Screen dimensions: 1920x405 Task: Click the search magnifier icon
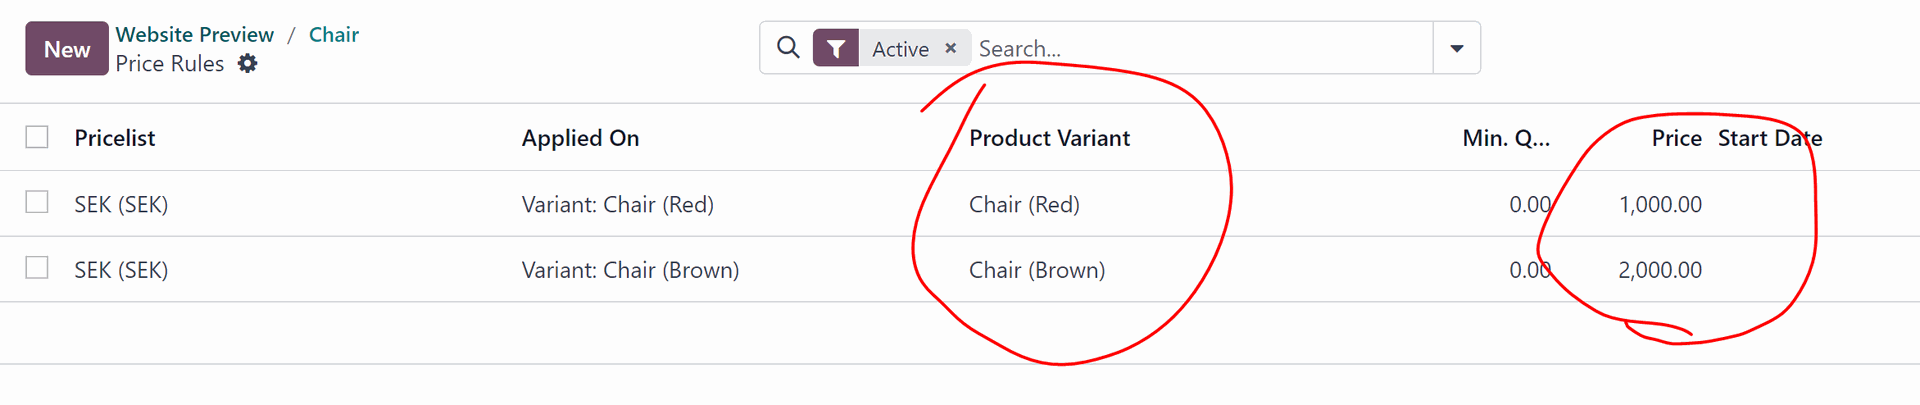788,48
